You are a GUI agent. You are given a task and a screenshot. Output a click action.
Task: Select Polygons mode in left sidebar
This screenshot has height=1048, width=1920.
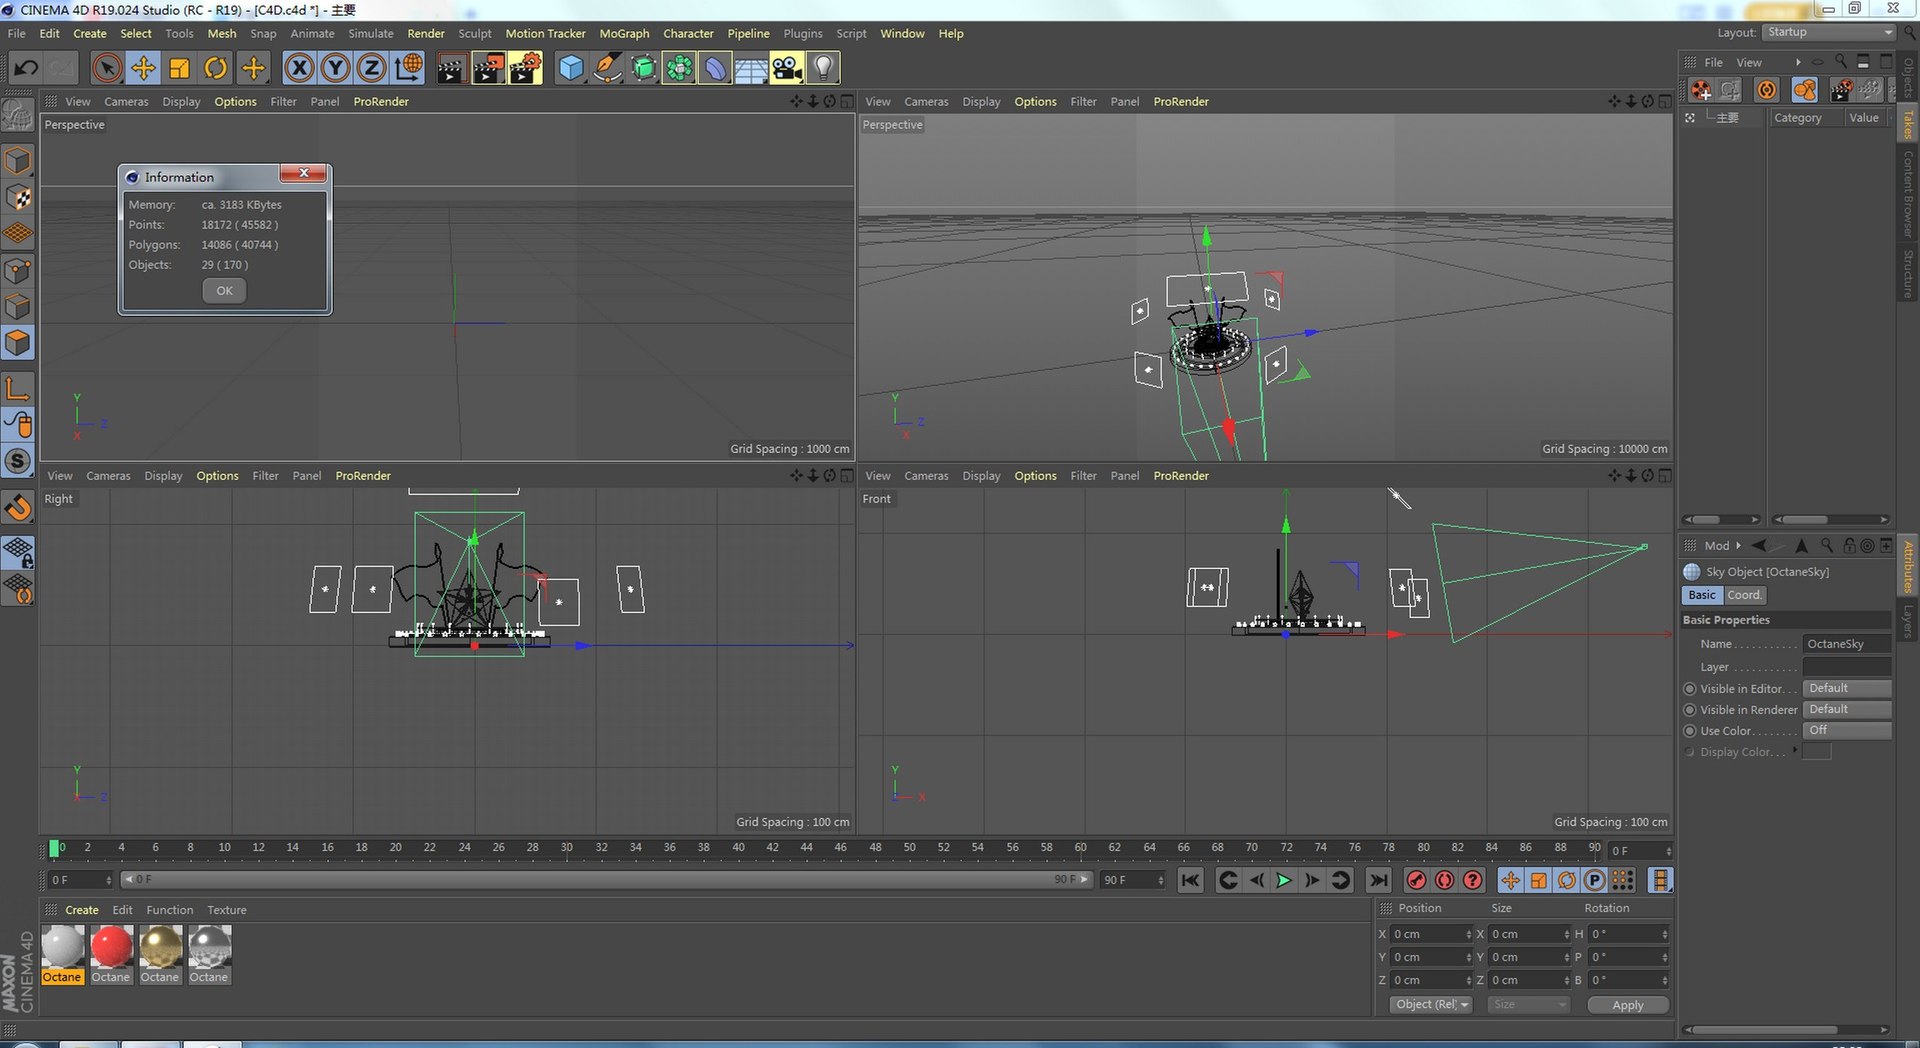[18, 343]
